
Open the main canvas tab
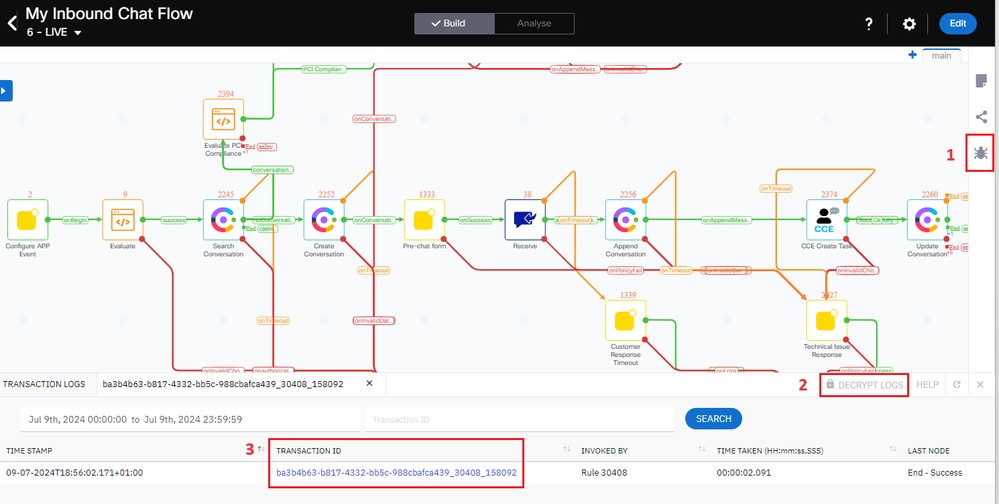pos(941,55)
